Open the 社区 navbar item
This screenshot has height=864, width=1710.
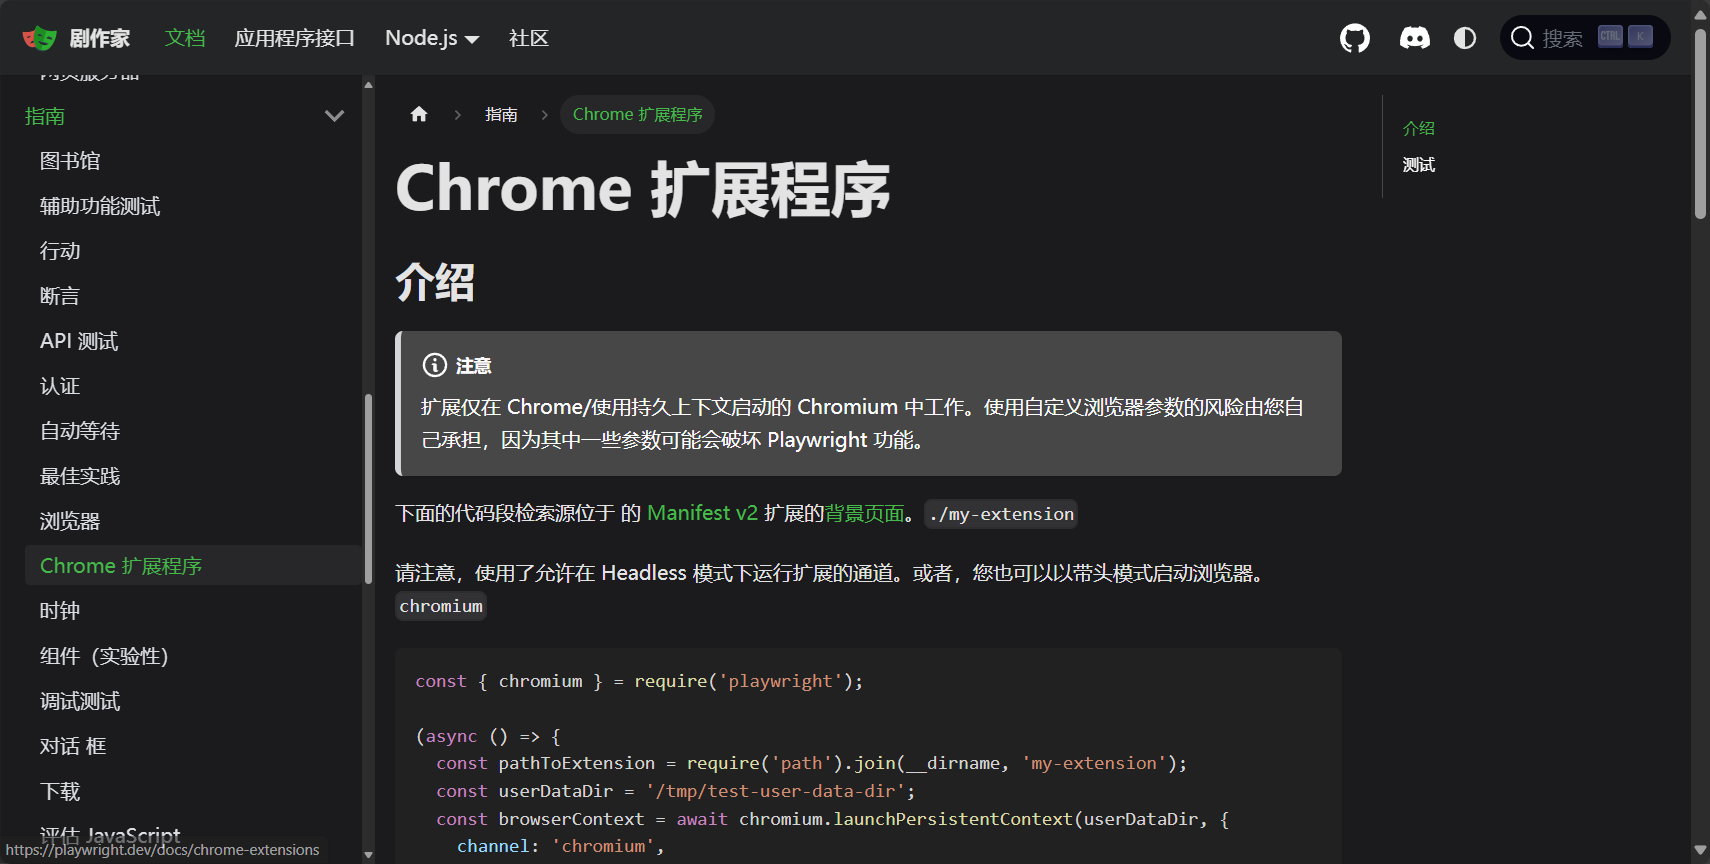click(529, 38)
